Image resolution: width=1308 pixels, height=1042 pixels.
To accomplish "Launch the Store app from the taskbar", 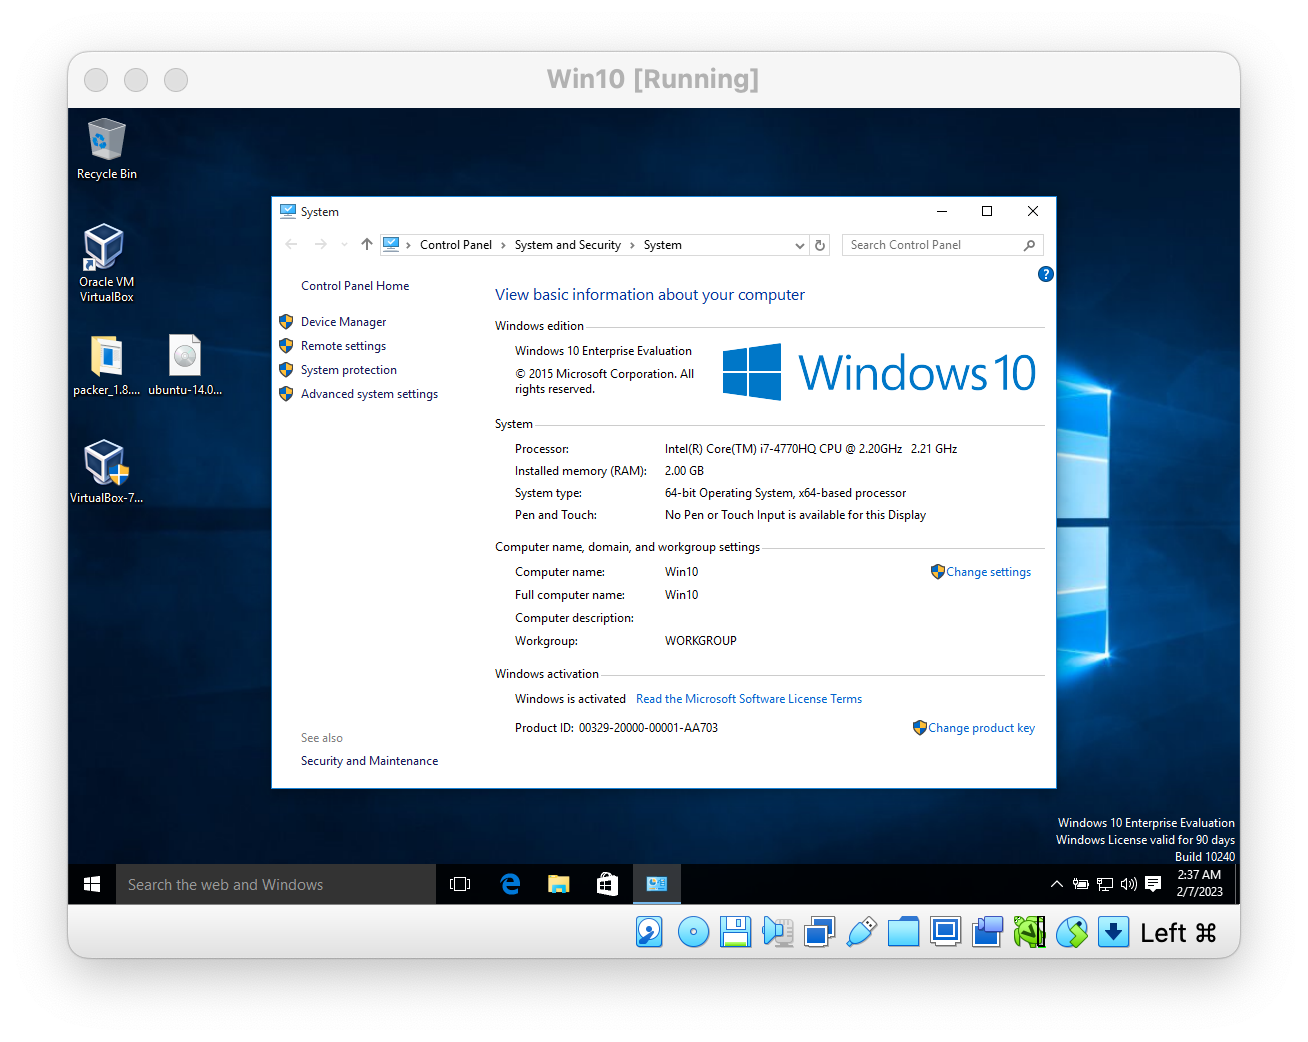I will (x=607, y=884).
